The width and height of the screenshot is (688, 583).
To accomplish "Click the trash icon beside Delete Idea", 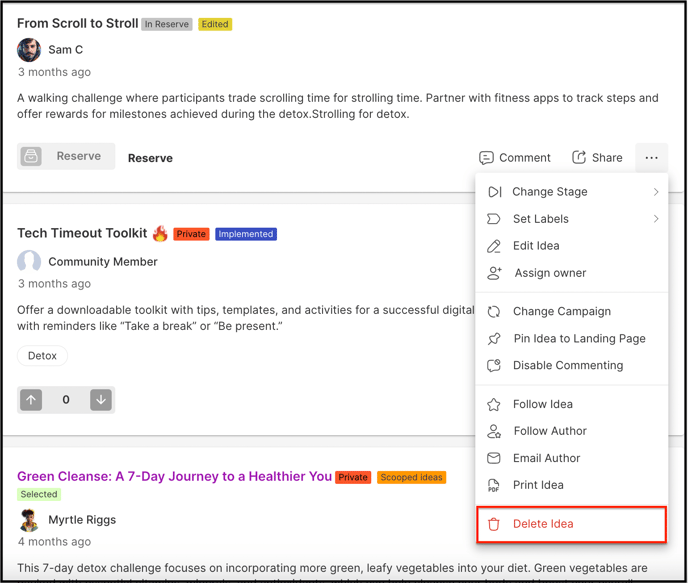I will 494,524.
